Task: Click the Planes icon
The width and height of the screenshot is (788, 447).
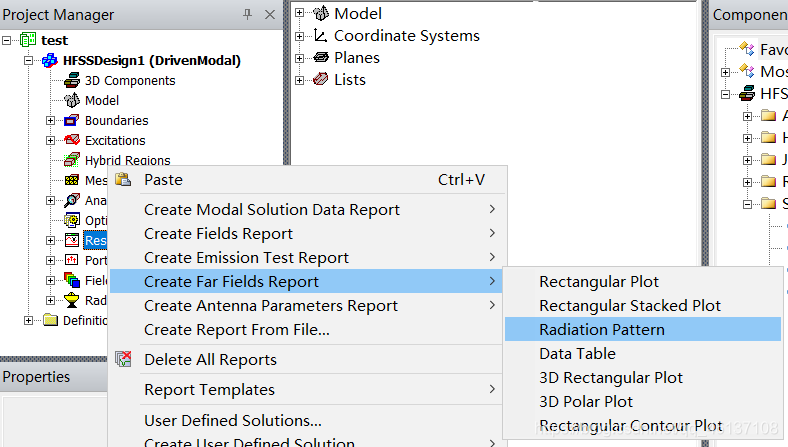Action: (x=321, y=57)
